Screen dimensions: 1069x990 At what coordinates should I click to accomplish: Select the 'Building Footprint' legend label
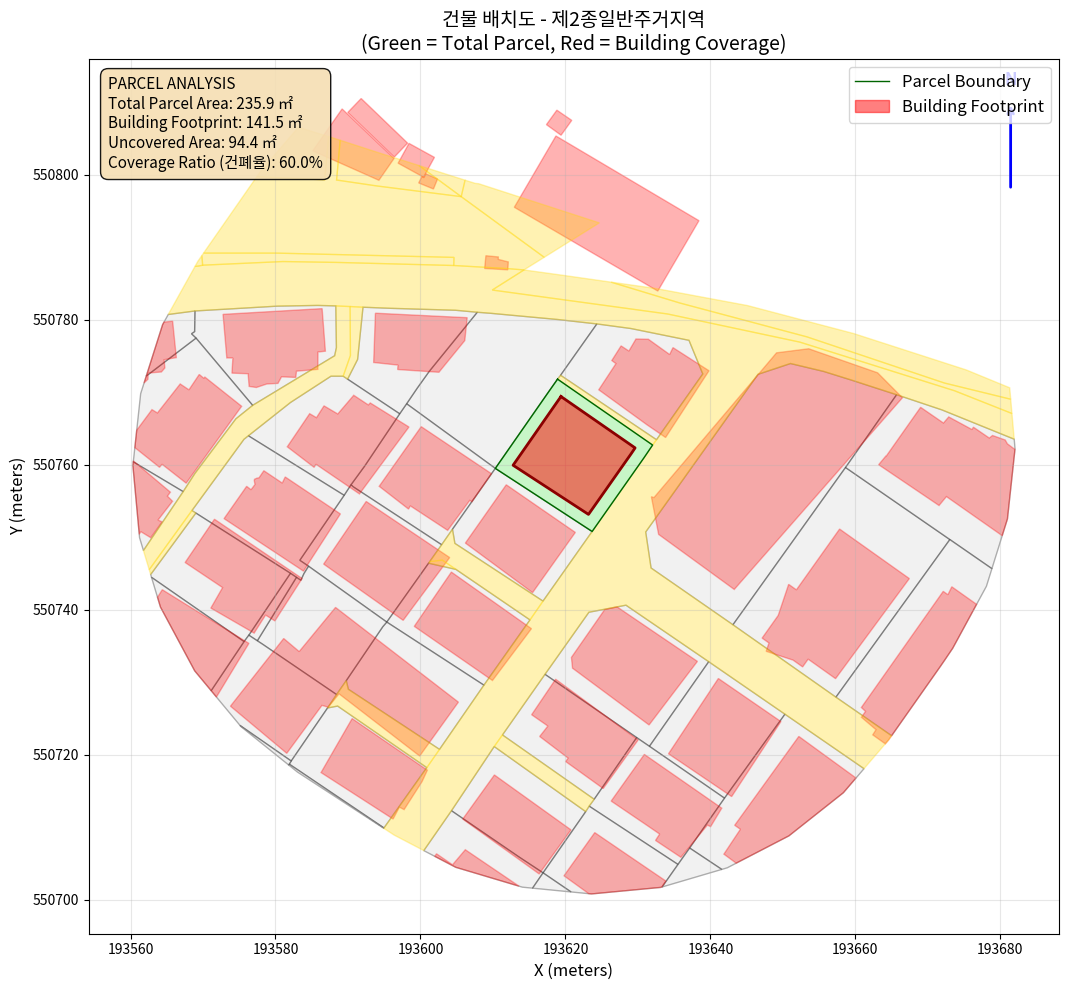pyautogui.click(x=972, y=106)
